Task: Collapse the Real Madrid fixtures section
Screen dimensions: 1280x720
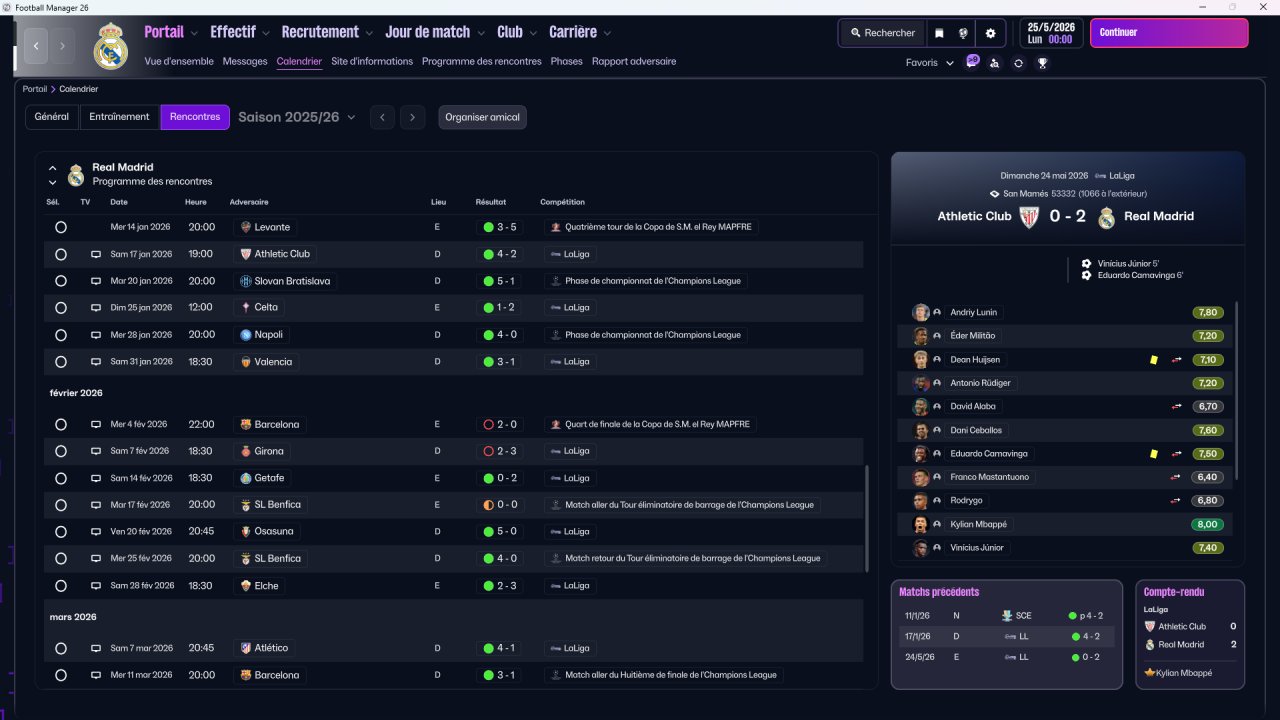Action: 53,168
